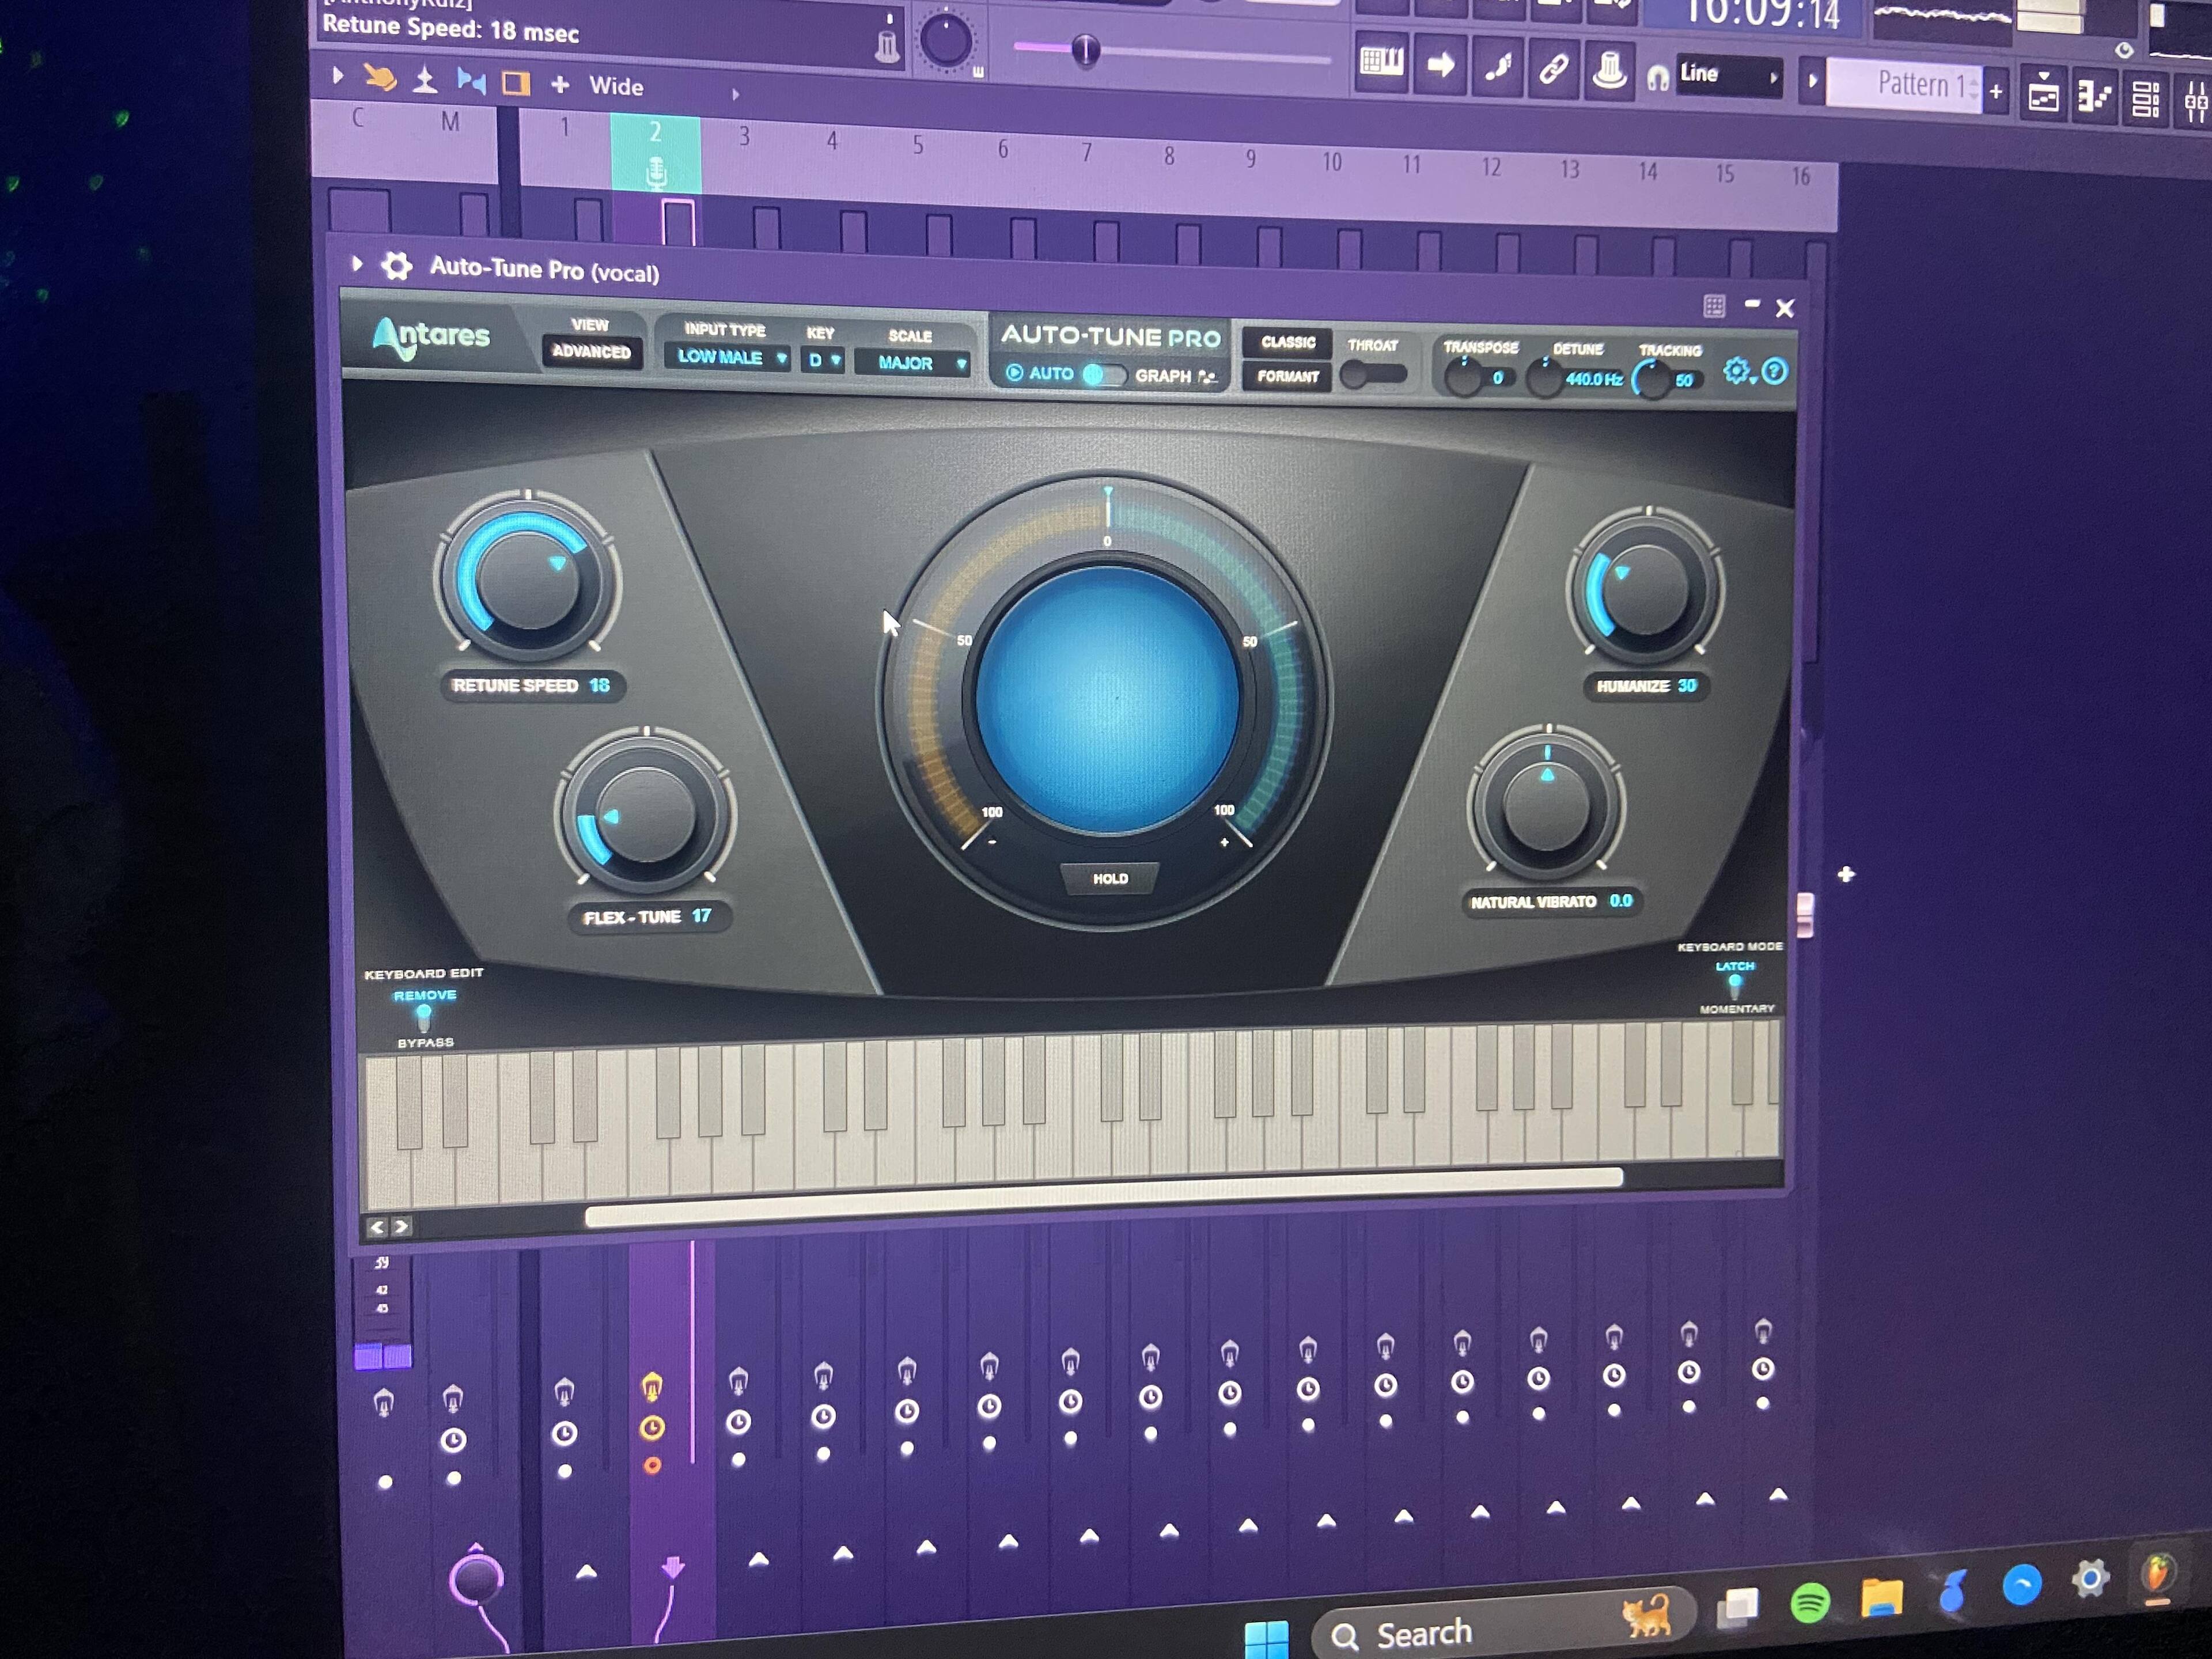This screenshot has width=2212, height=1659.
Task: Click the plugin options gear icon
Action: [x=397, y=266]
